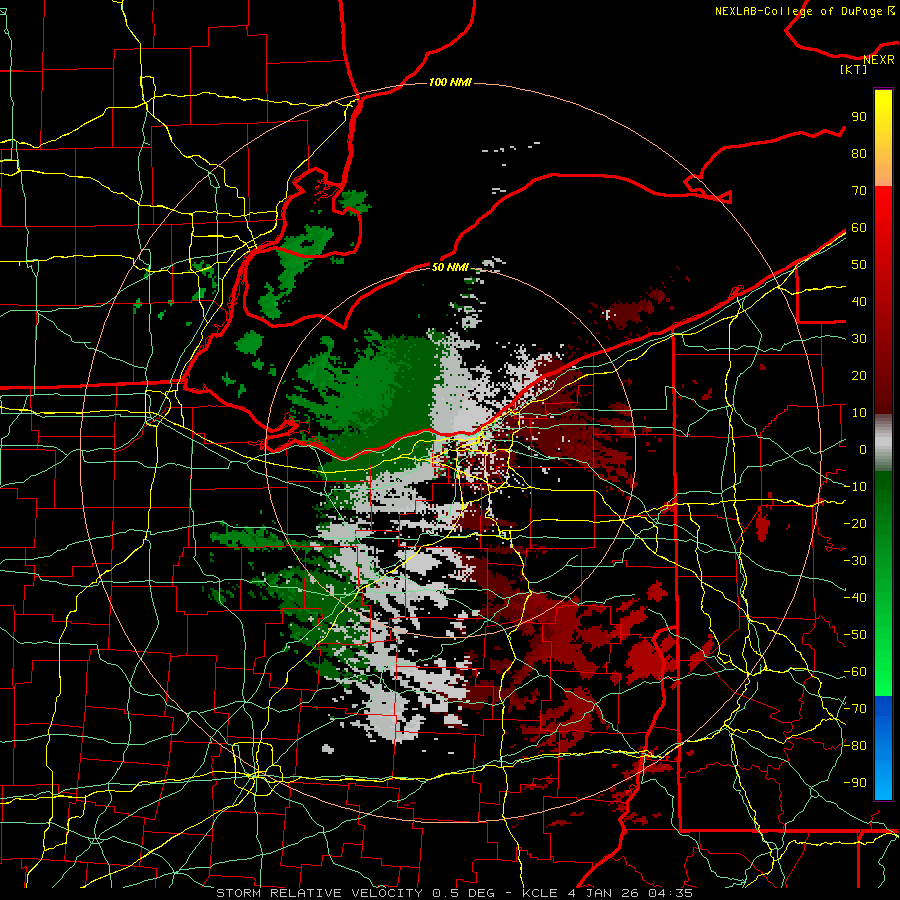Click the KCLE station identifier in caption
This screenshot has height=900, width=900.
coord(540,893)
